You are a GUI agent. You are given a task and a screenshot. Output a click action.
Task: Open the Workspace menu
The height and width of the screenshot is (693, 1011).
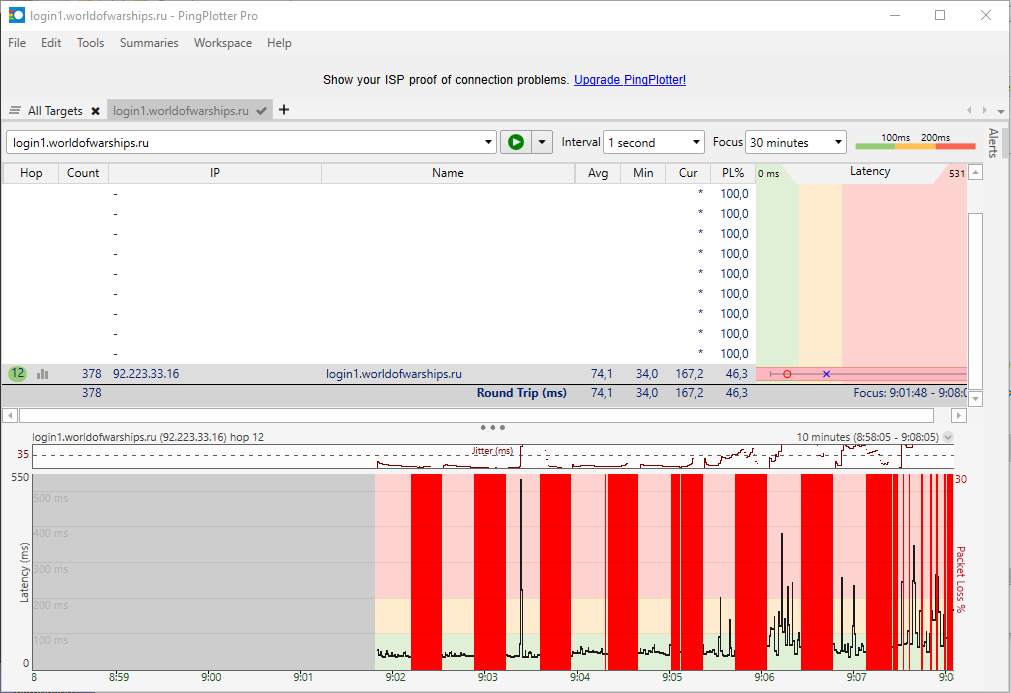[x=223, y=43]
